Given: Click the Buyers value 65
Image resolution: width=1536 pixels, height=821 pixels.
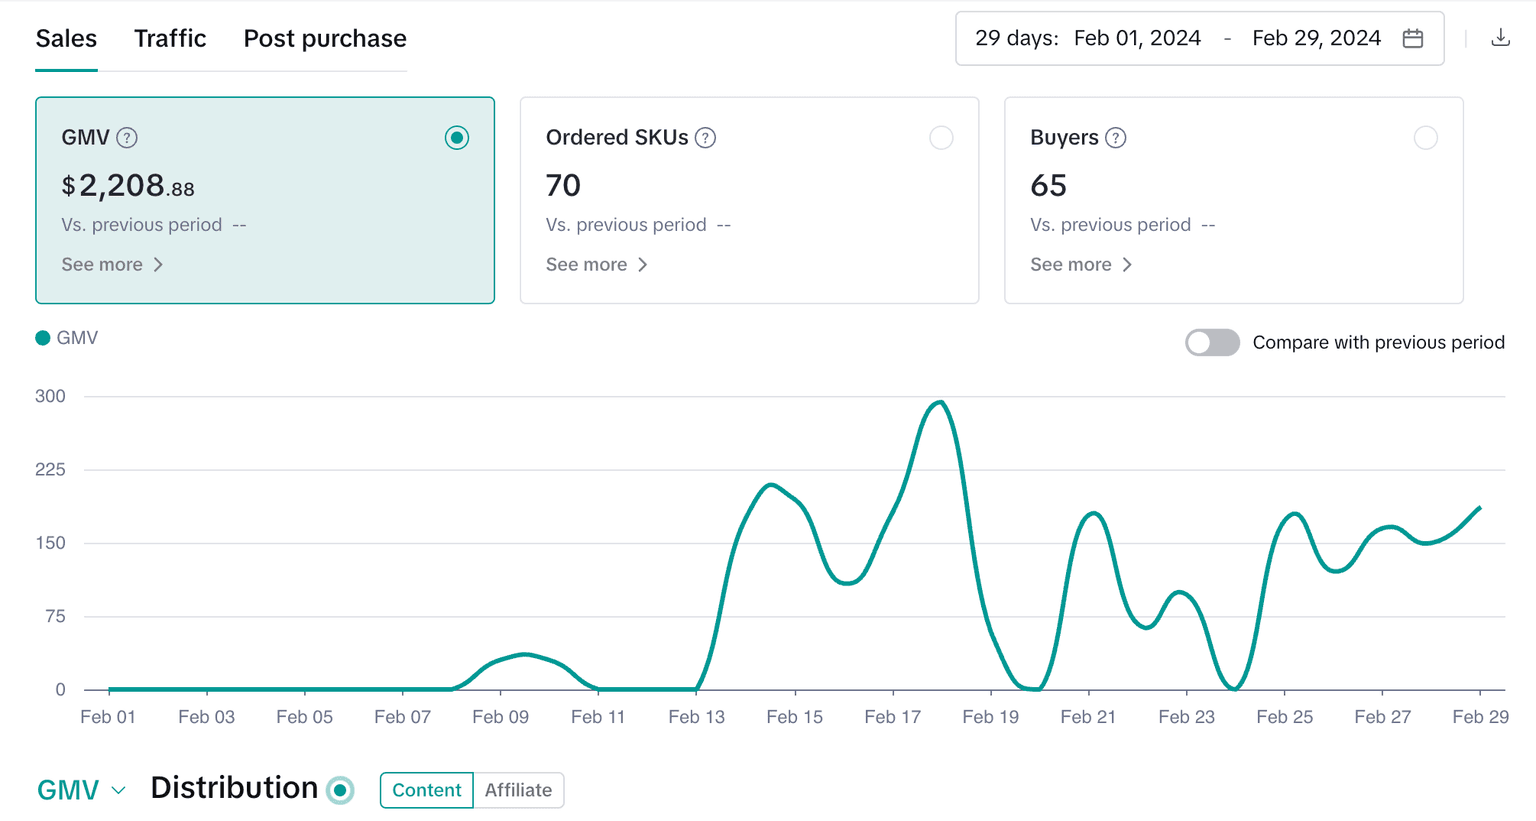Looking at the screenshot, I should [1048, 185].
